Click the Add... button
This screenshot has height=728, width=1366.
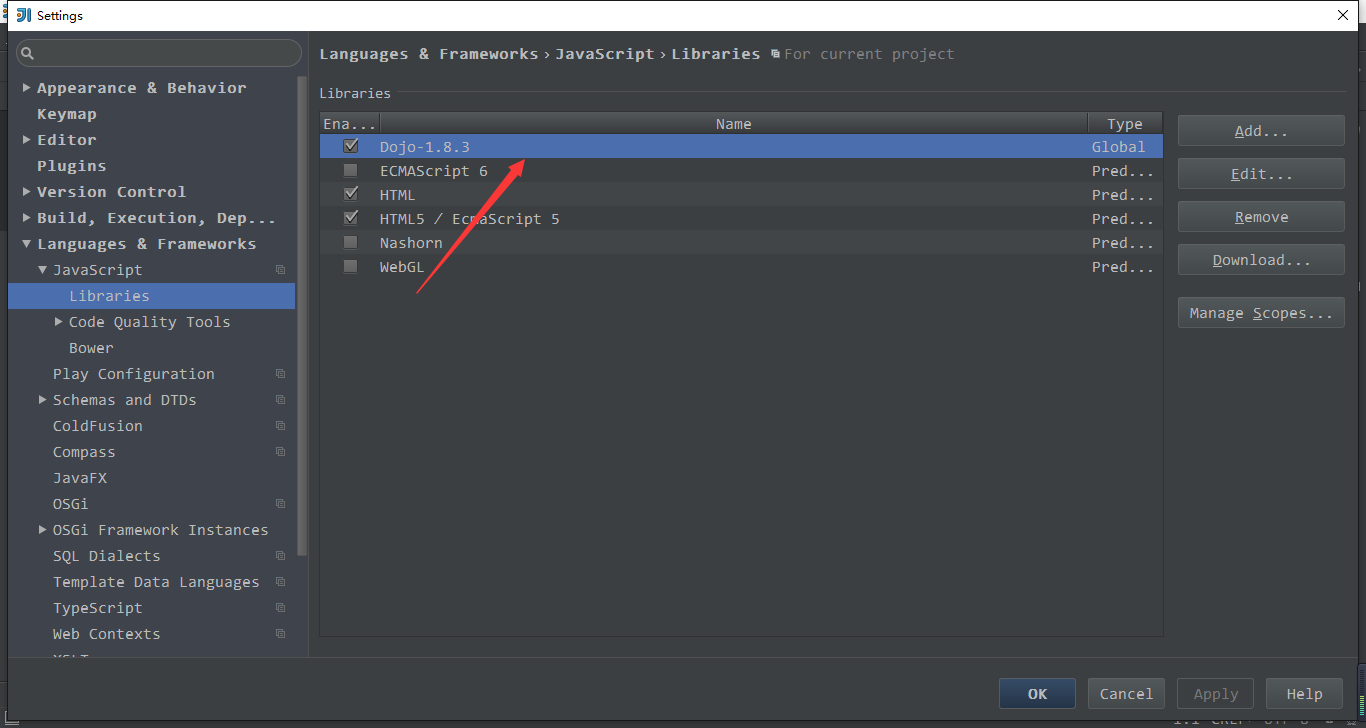pos(1261,131)
